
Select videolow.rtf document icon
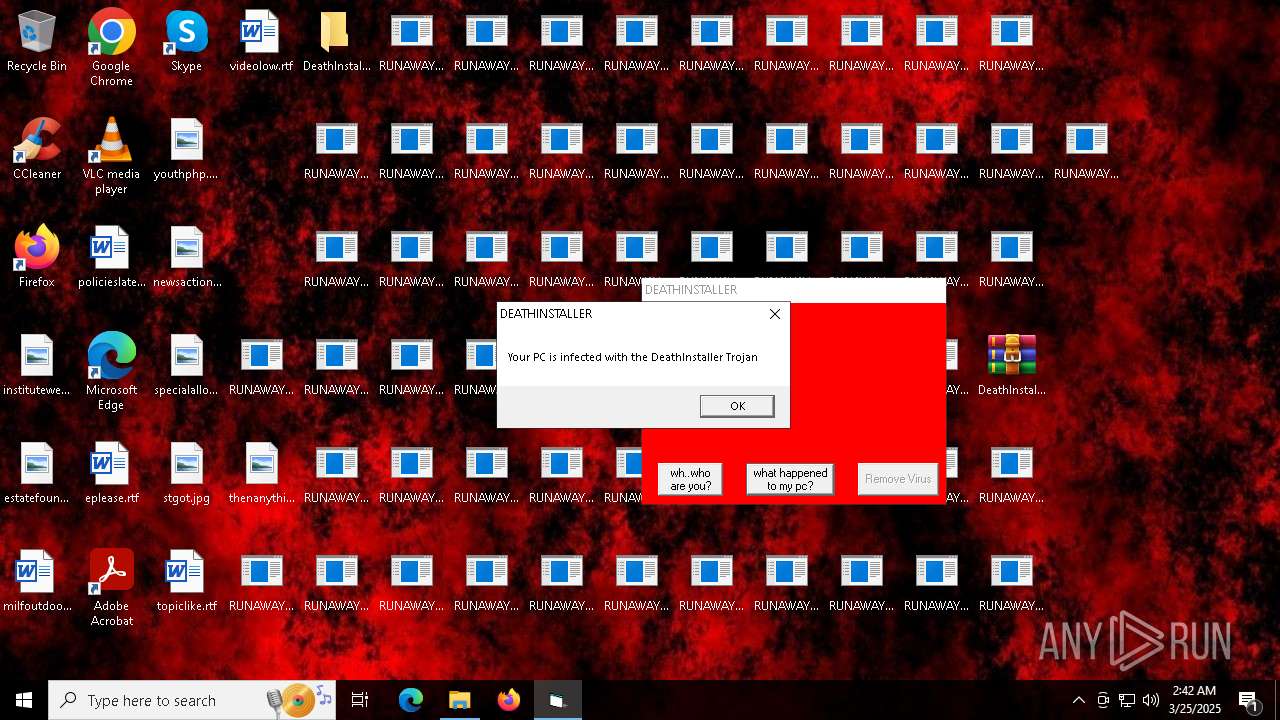(x=261, y=42)
